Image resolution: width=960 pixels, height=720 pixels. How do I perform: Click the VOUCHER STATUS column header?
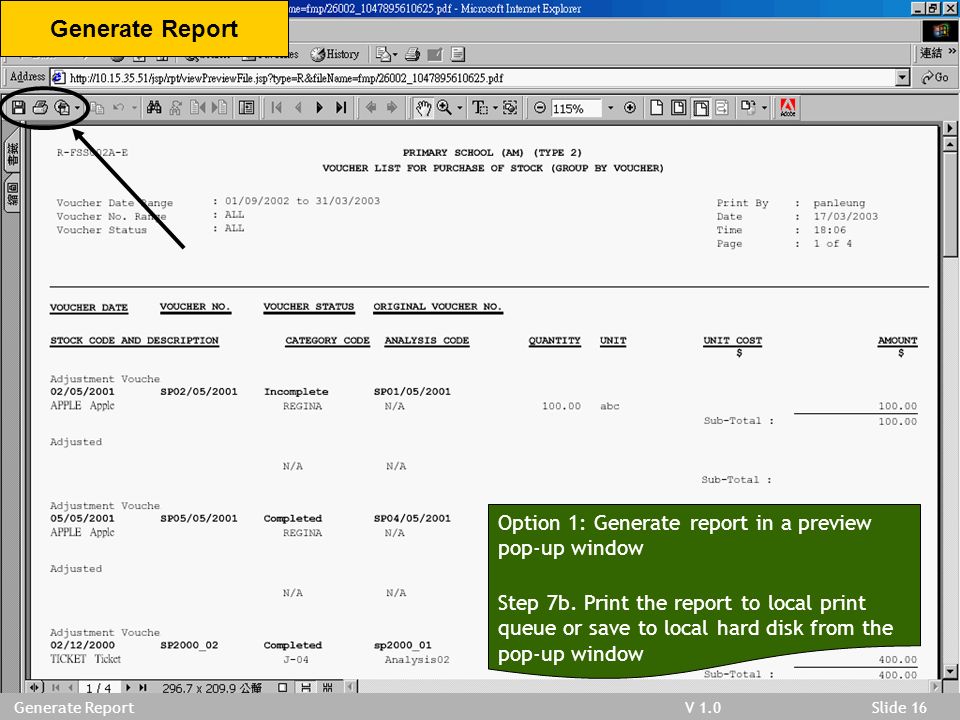click(x=309, y=307)
